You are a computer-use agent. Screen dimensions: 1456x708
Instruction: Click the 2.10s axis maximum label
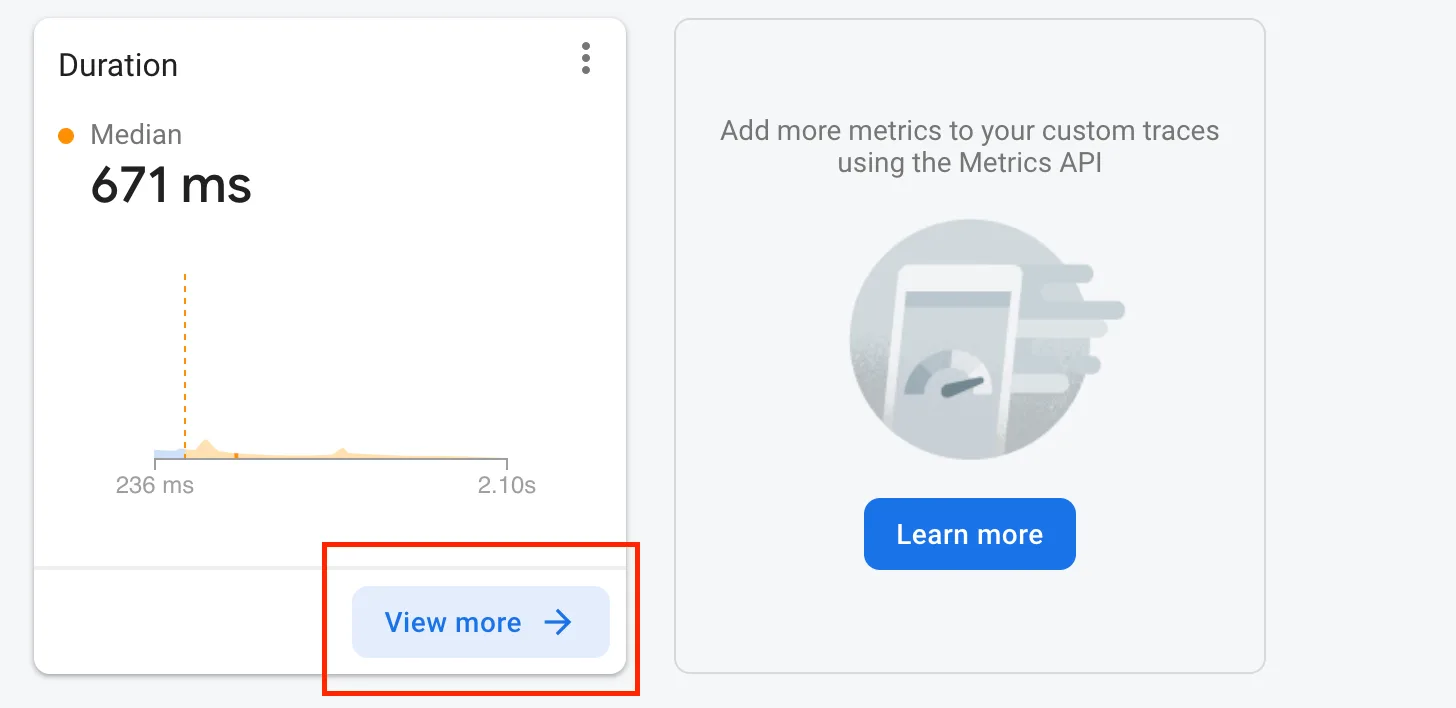[x=507, y=486]
